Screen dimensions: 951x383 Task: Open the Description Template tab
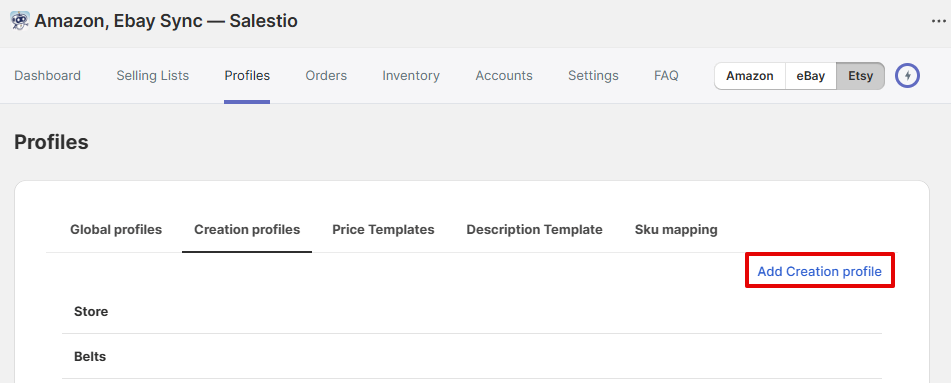pyautogui.click(x=534, y=230)
